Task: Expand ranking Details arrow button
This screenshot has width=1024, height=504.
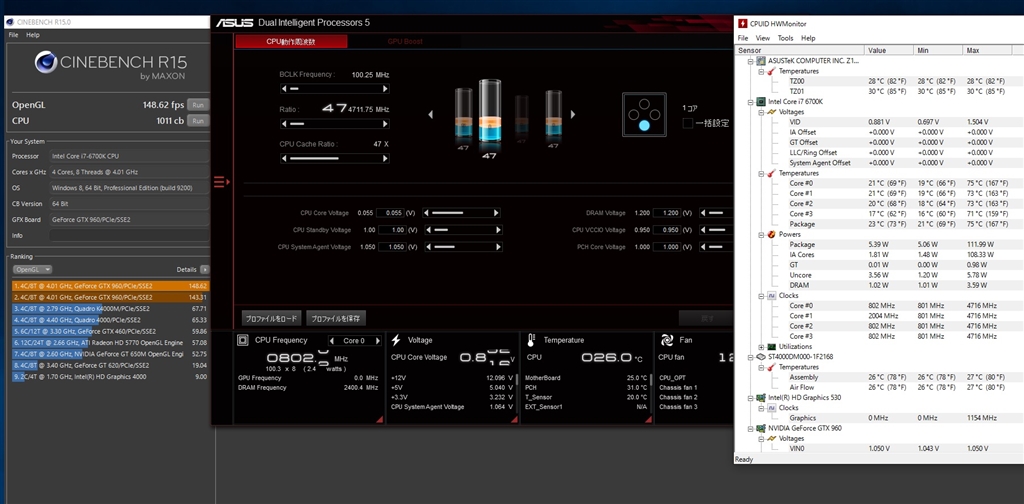Action: click(x=204, y=270)
